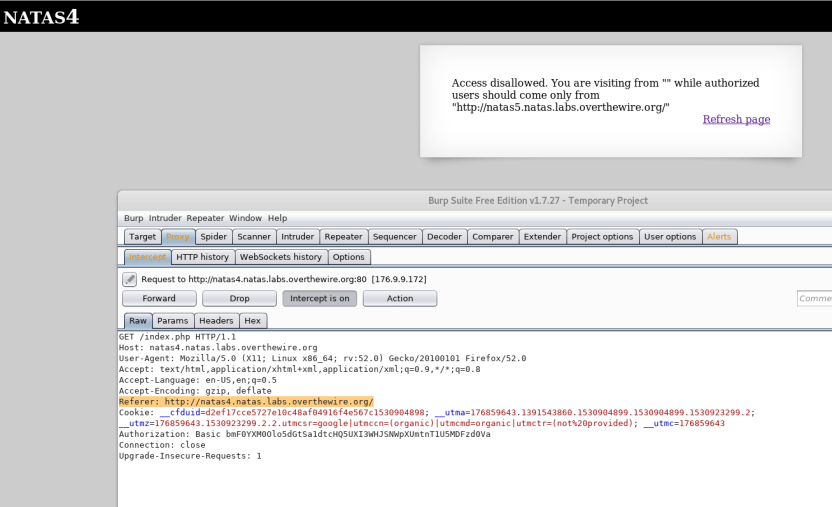This screenshot has height=507, width=832.
Task: Click the 'Refresh page' link
Action: pyautogui.click(x=736, y=119)
